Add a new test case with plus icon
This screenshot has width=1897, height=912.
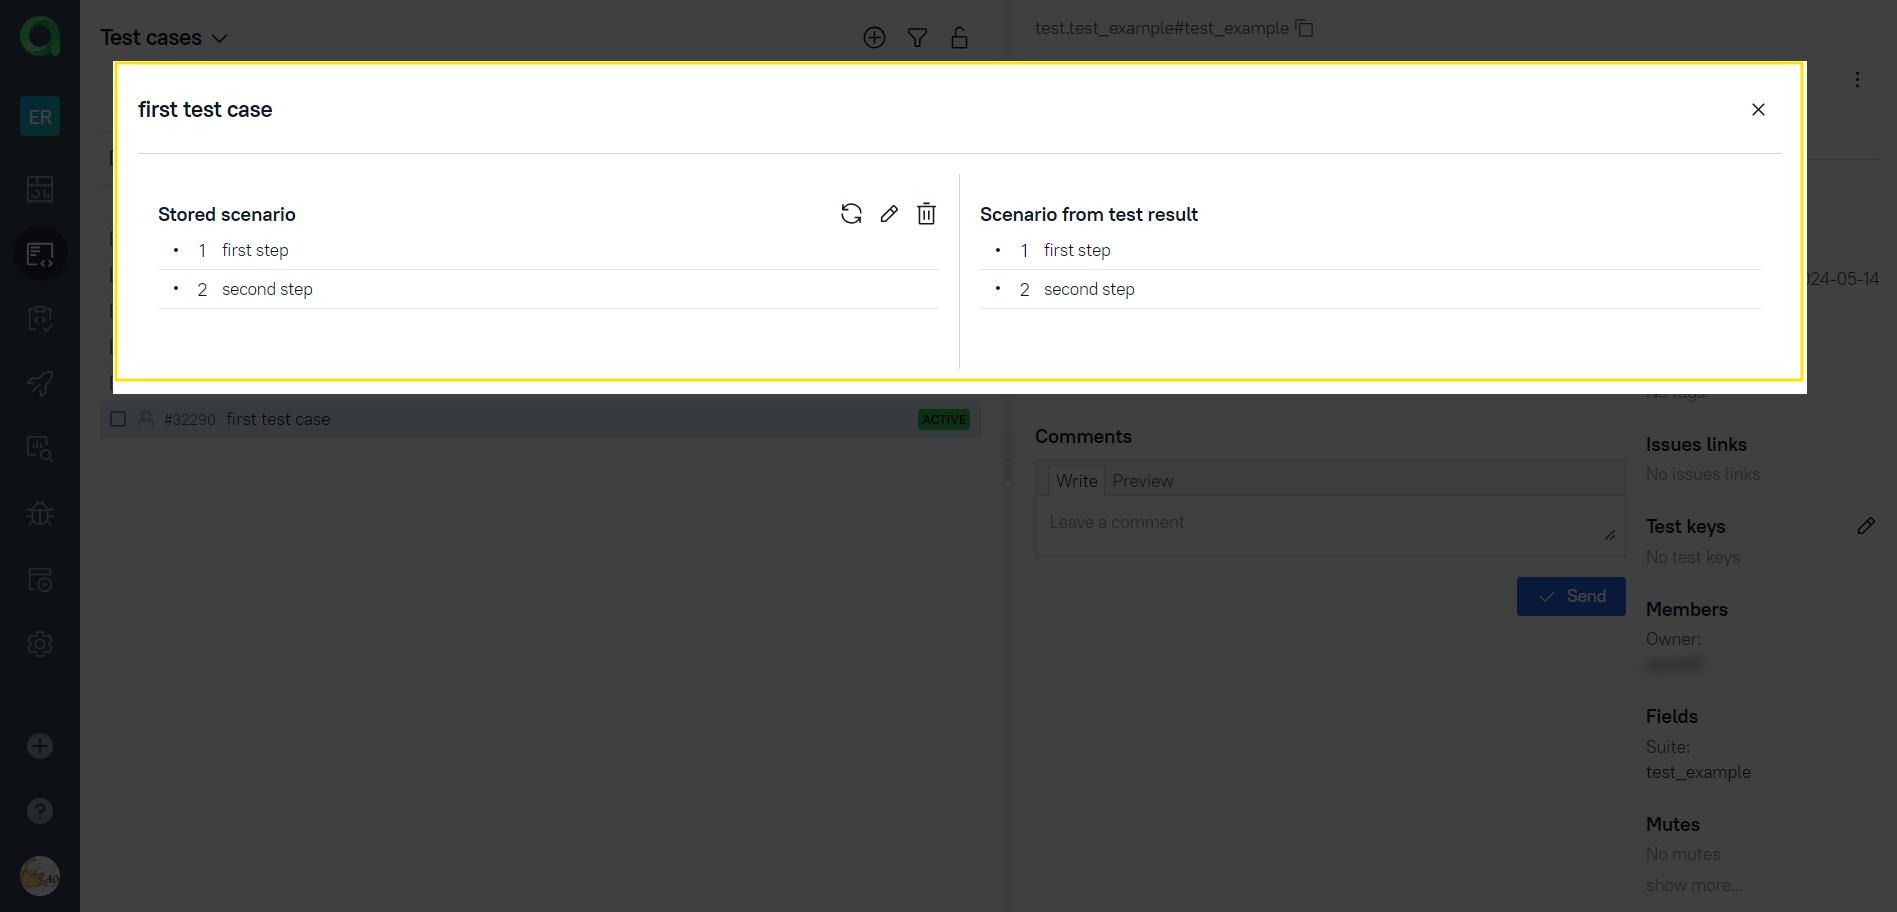pos(874,38)
